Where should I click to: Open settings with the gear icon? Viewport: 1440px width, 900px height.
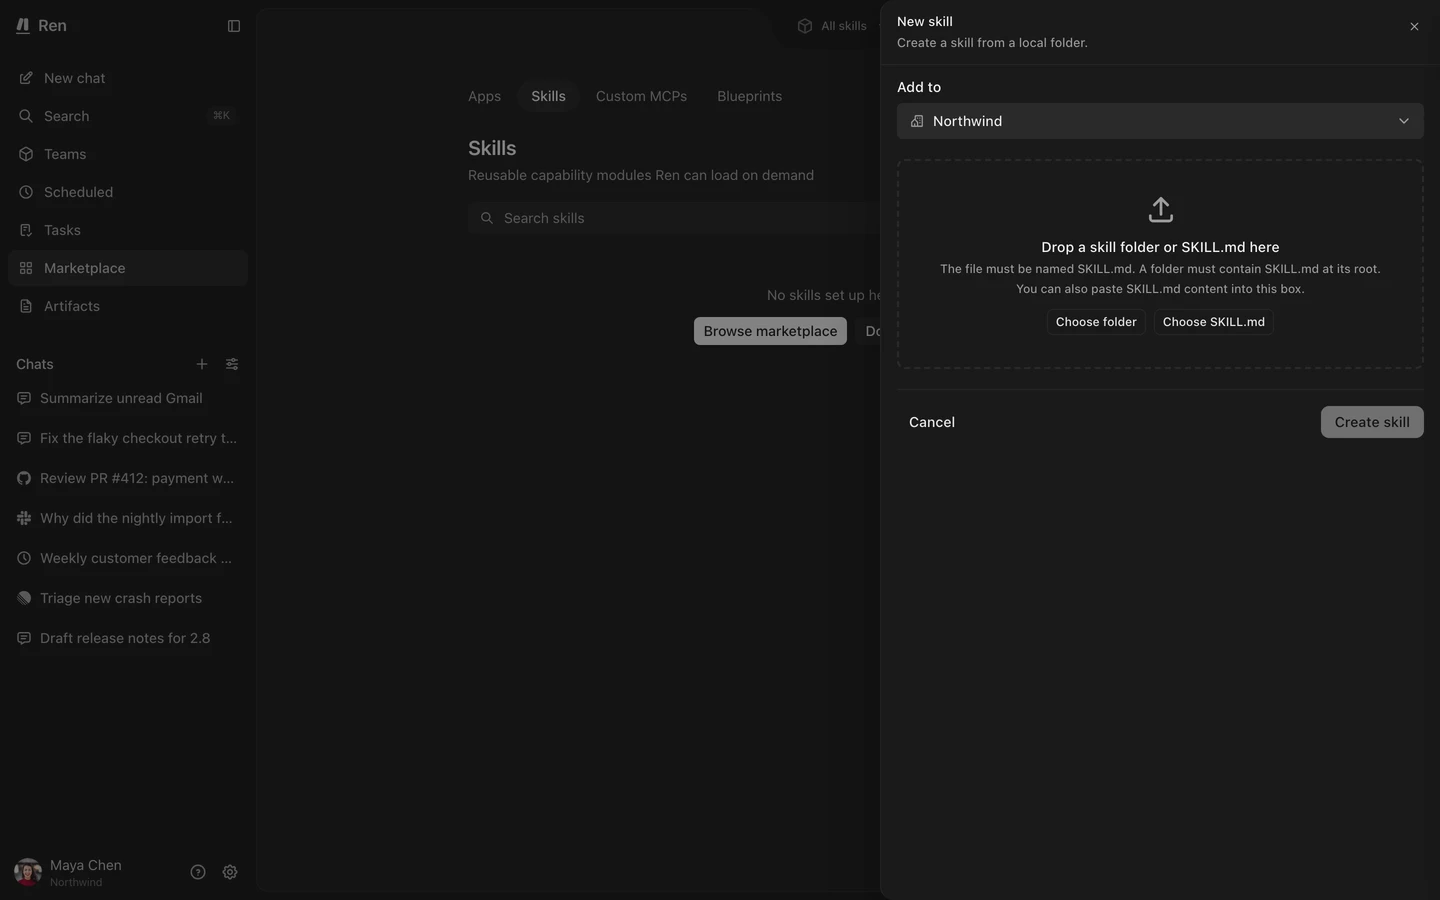pos(230,872)
